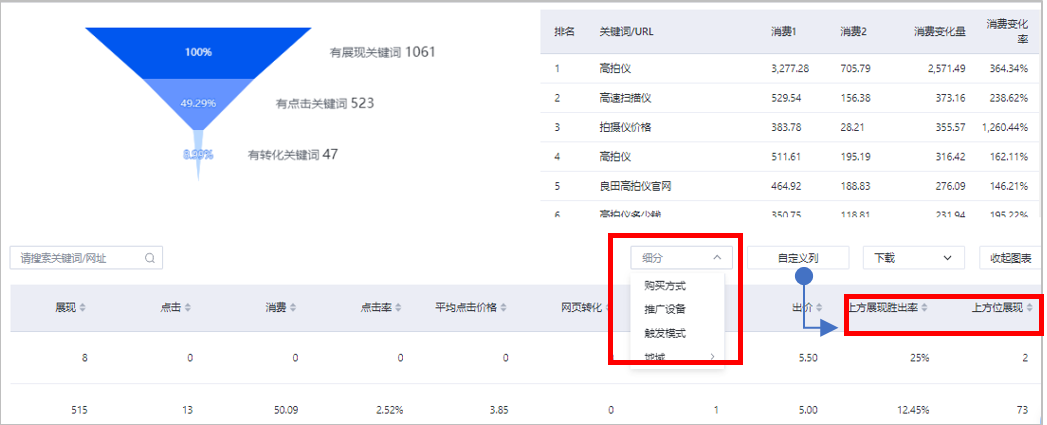
Task: Click keyword 拍摄仪价格
Action: [625, 127]
